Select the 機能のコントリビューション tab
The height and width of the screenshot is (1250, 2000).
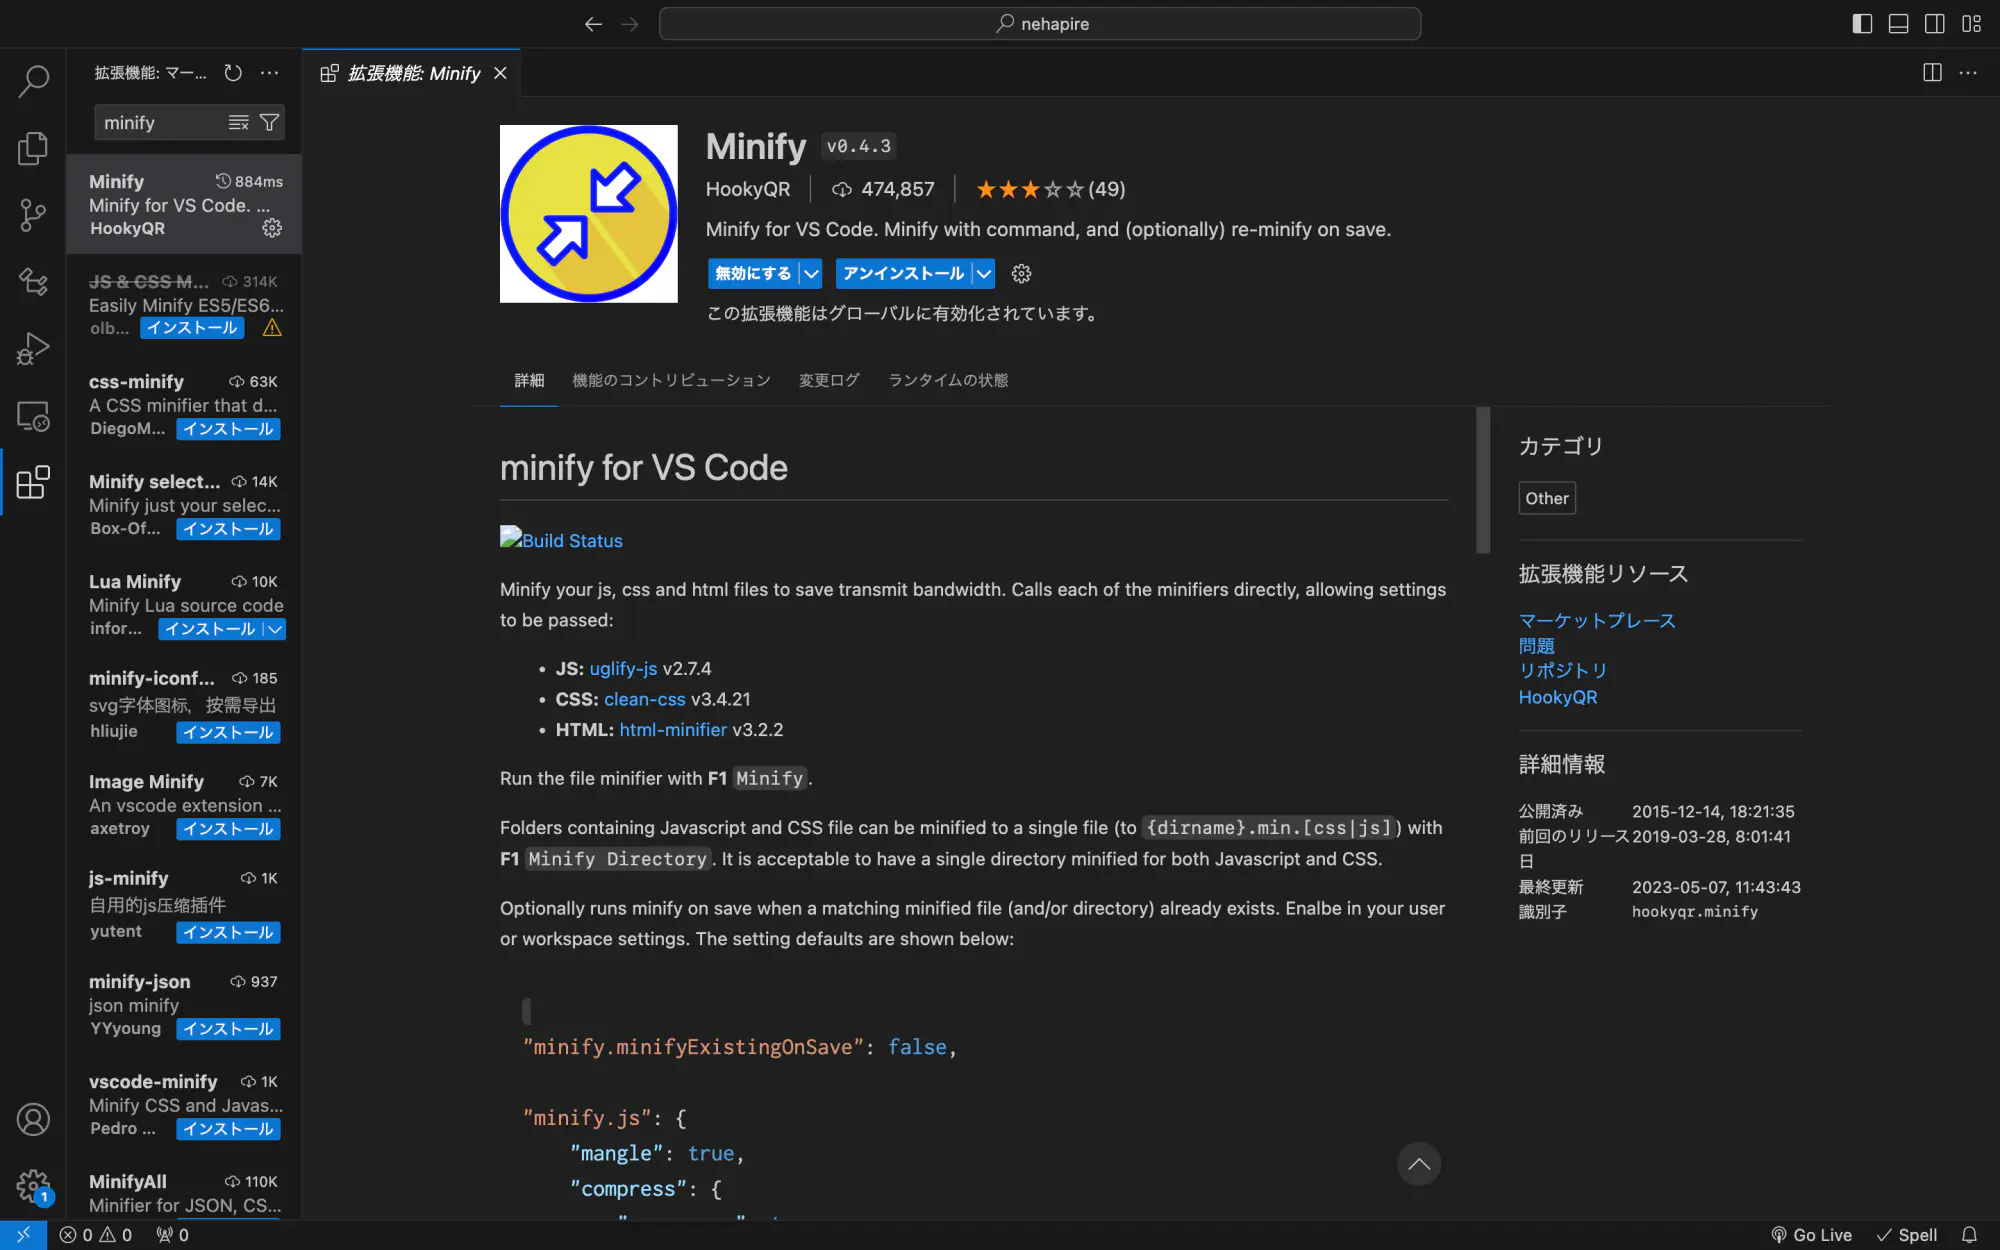[671, 380]
